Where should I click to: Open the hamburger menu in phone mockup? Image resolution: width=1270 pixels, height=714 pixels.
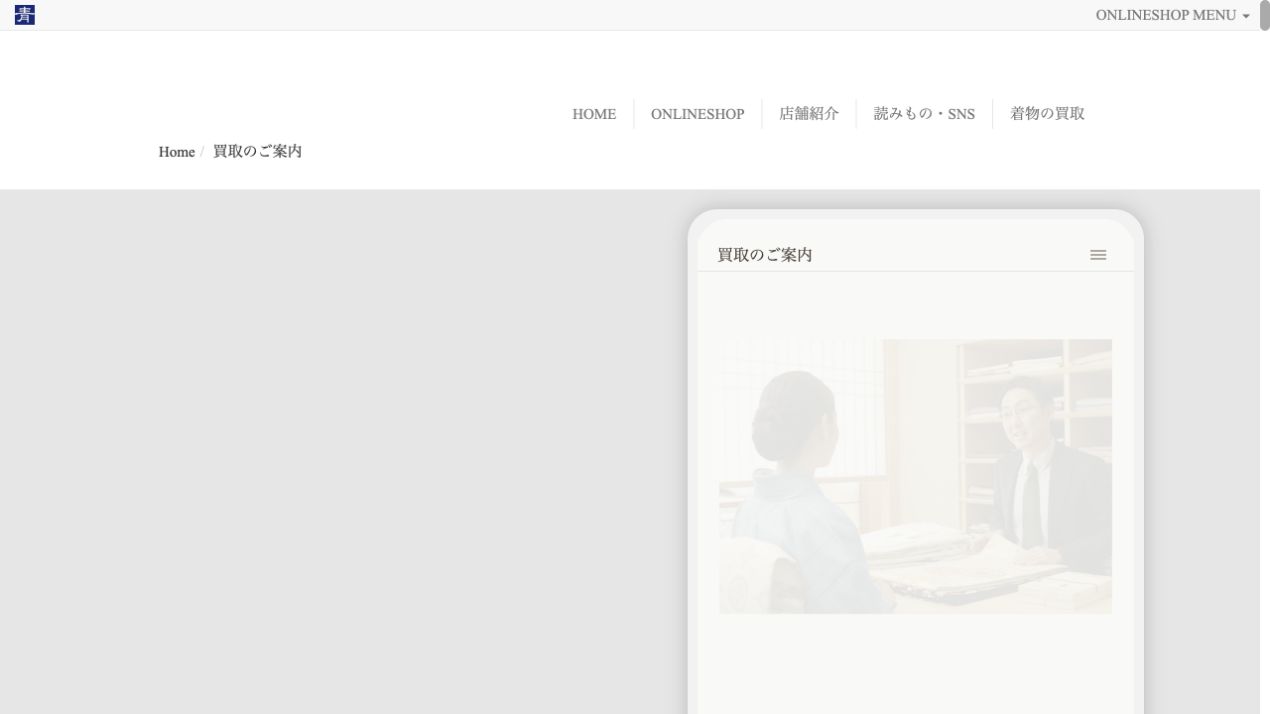click(x=1098, y=255)
